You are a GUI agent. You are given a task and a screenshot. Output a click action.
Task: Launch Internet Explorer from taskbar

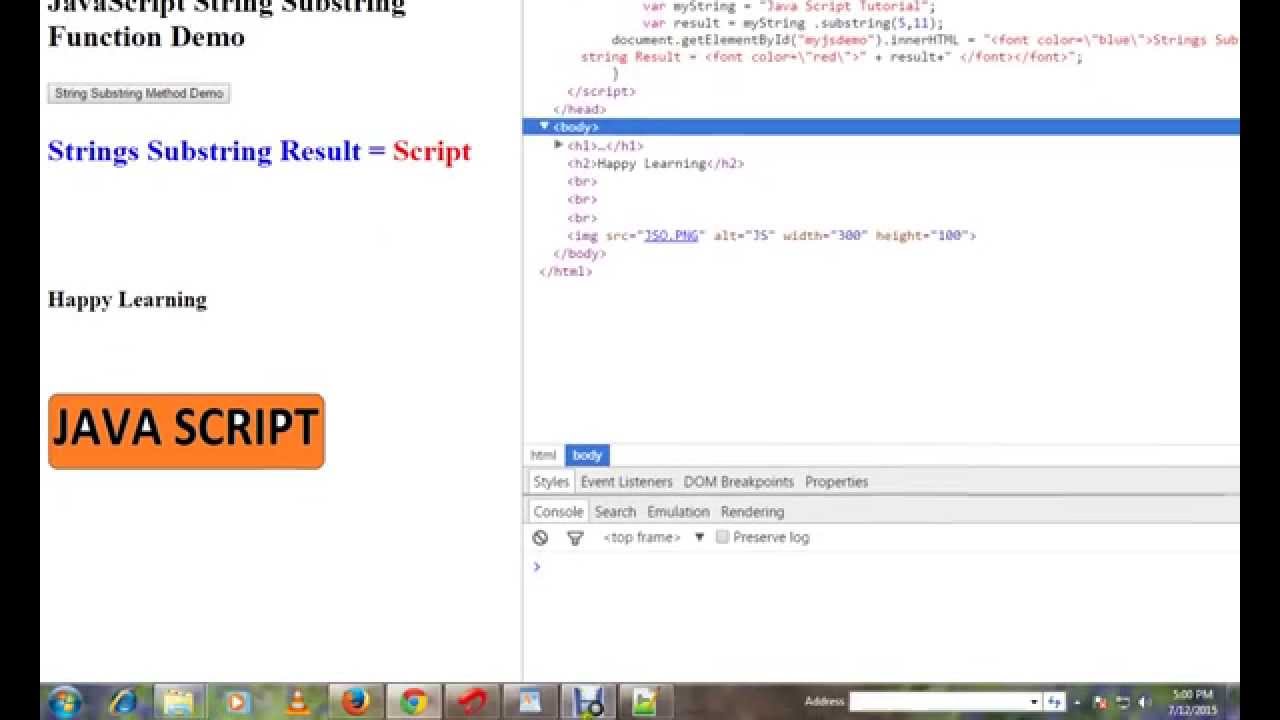click(123, 702)
